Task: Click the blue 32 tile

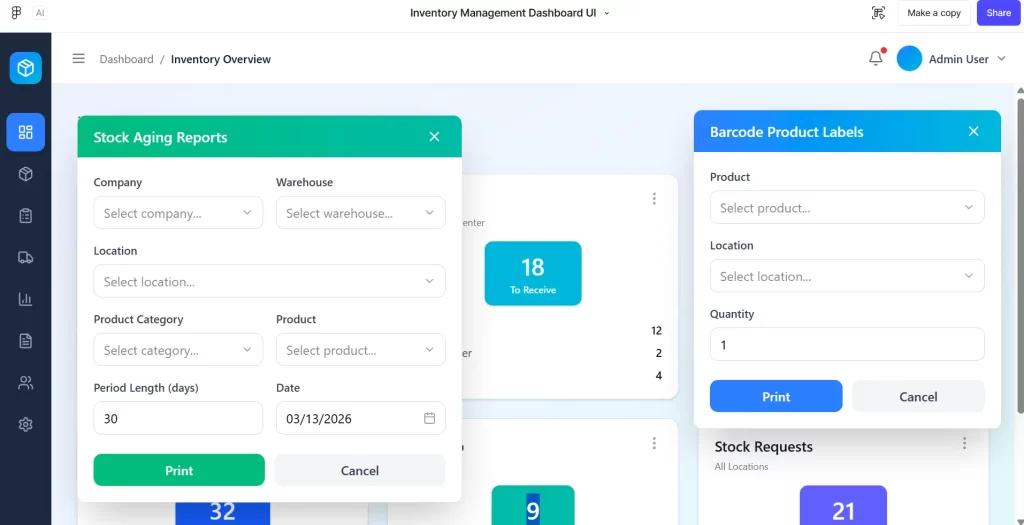Action: pyautogui.click(x=223, y=513)
